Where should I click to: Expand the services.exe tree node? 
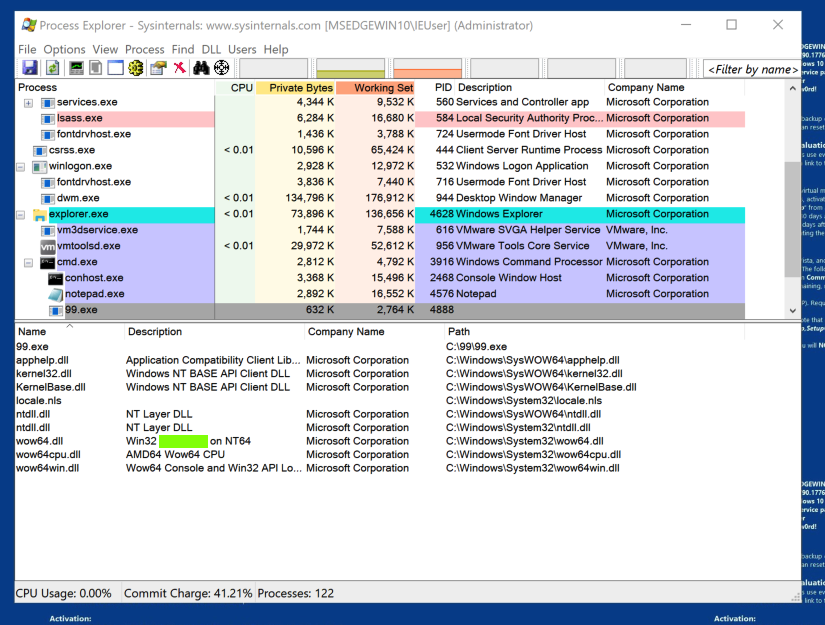click(28, 102)
